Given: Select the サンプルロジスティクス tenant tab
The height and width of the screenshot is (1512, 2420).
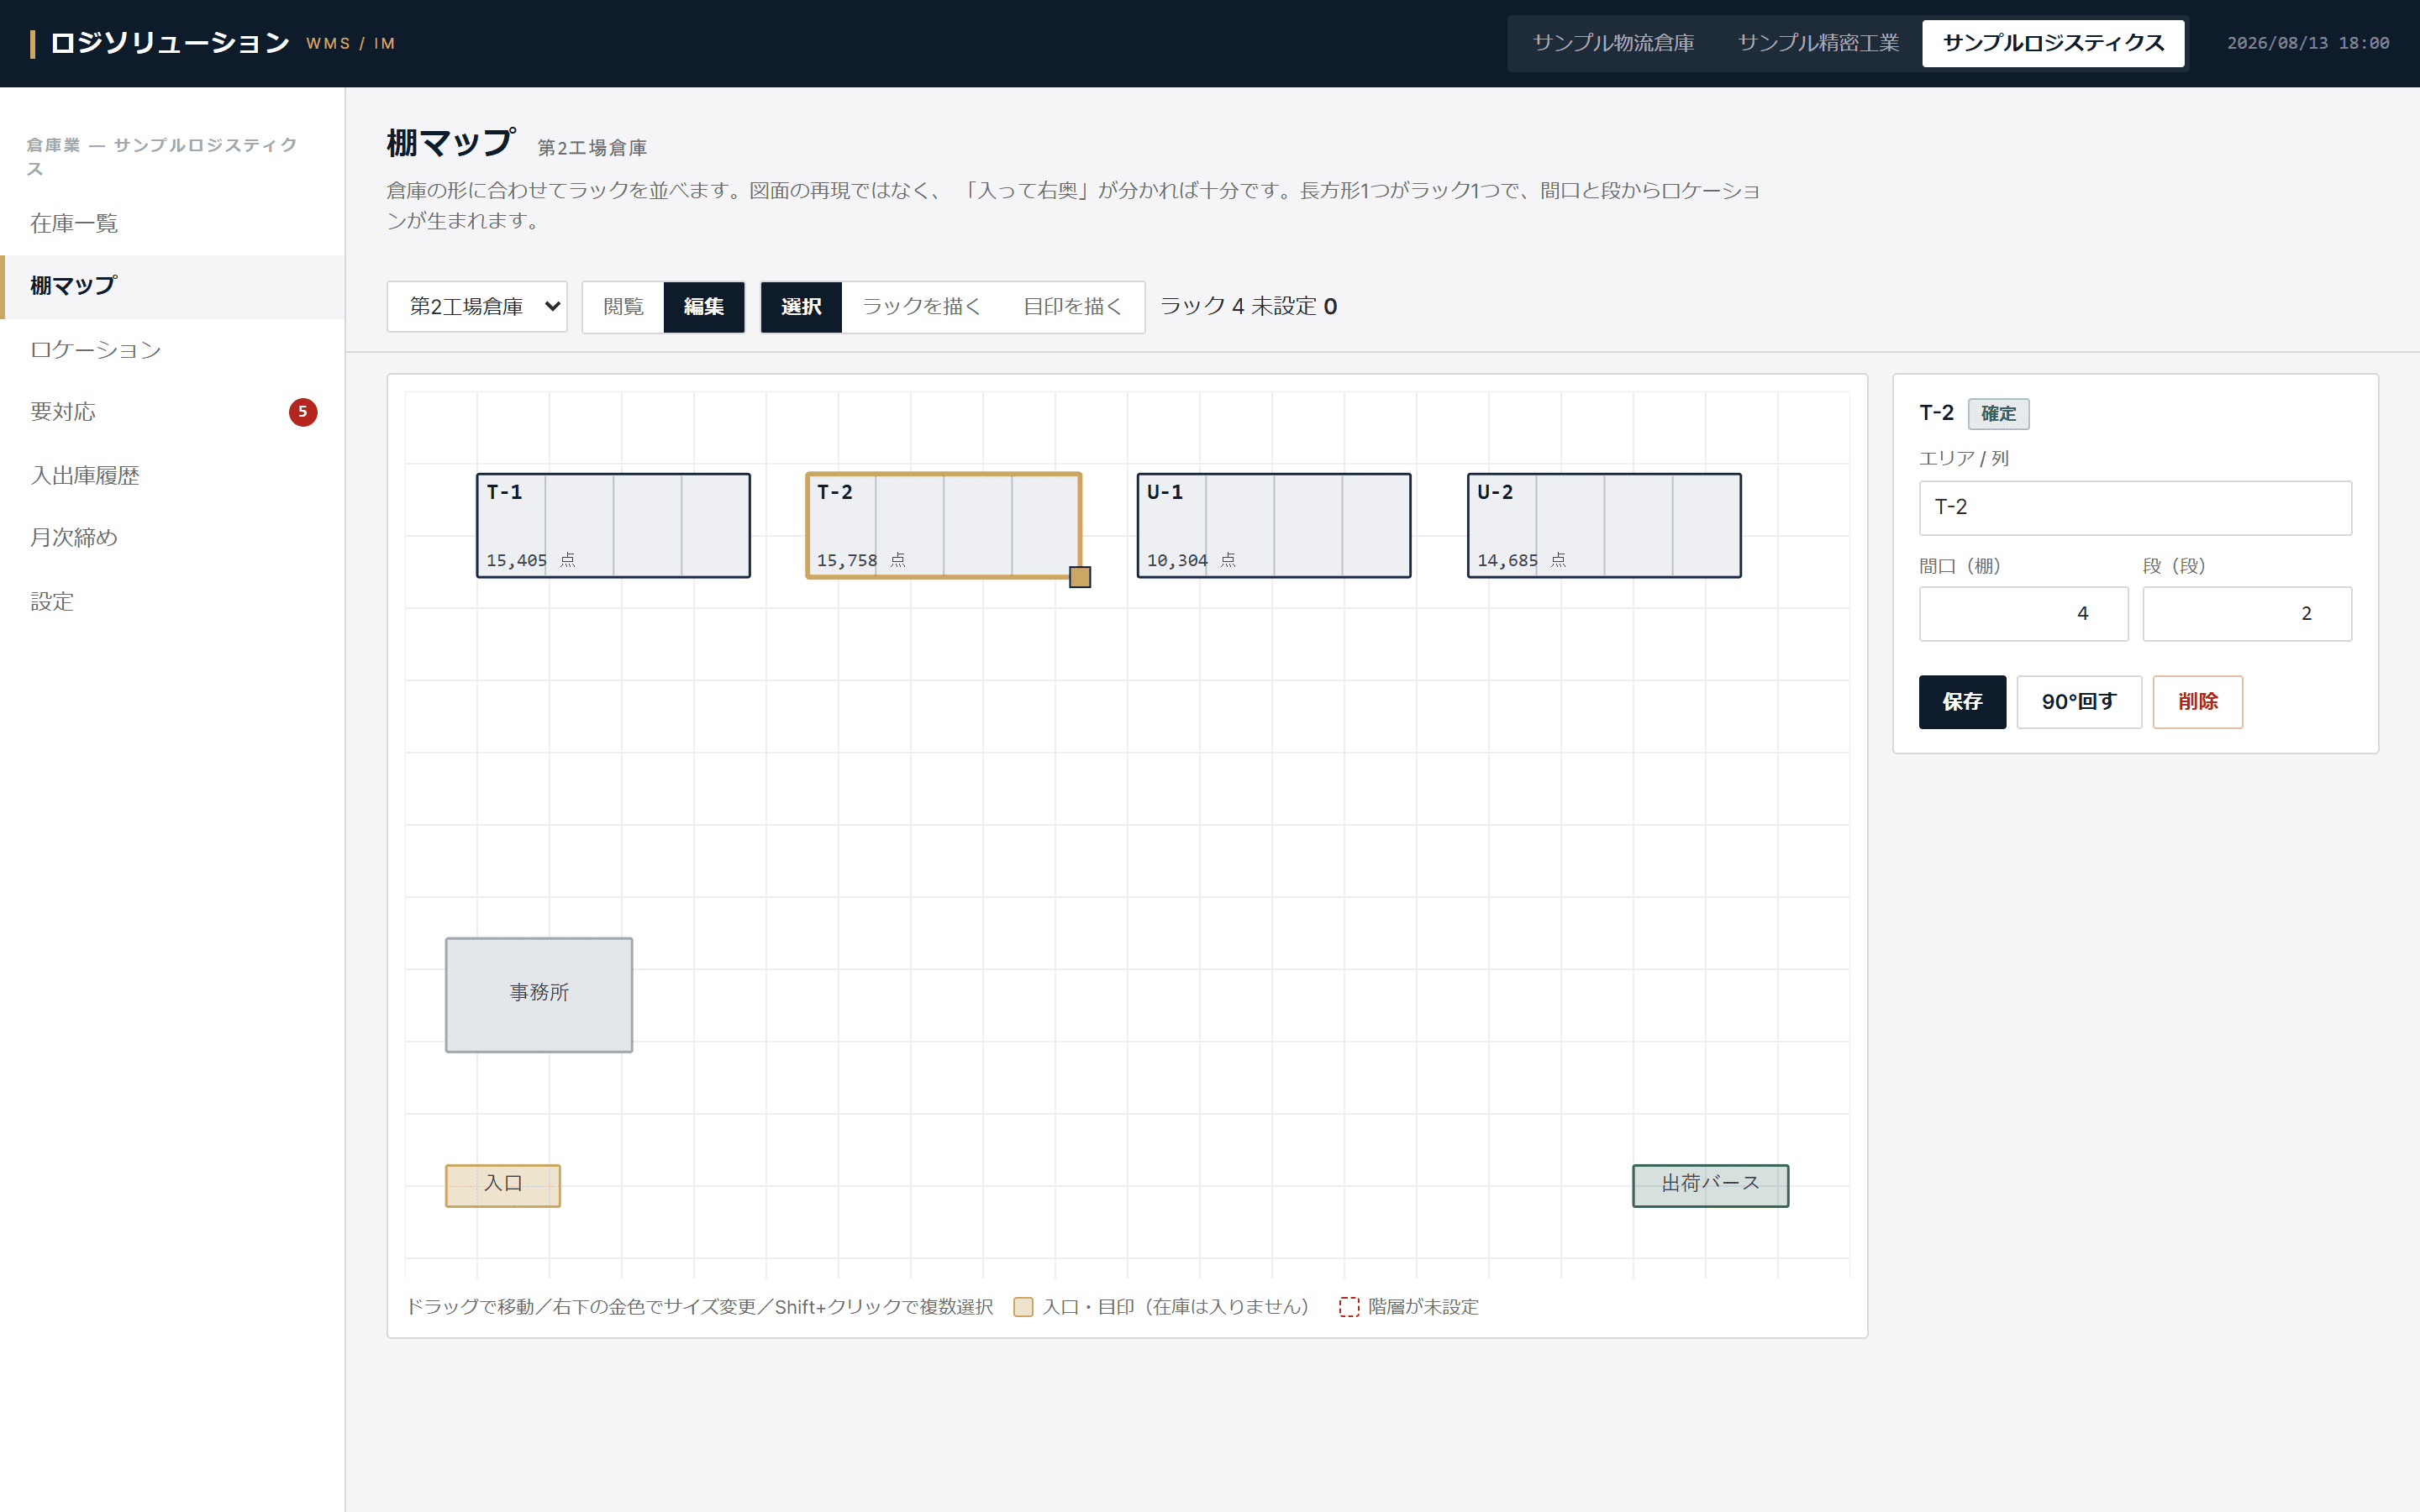Looking at the screenshot, I should [x=2053, y=43].
